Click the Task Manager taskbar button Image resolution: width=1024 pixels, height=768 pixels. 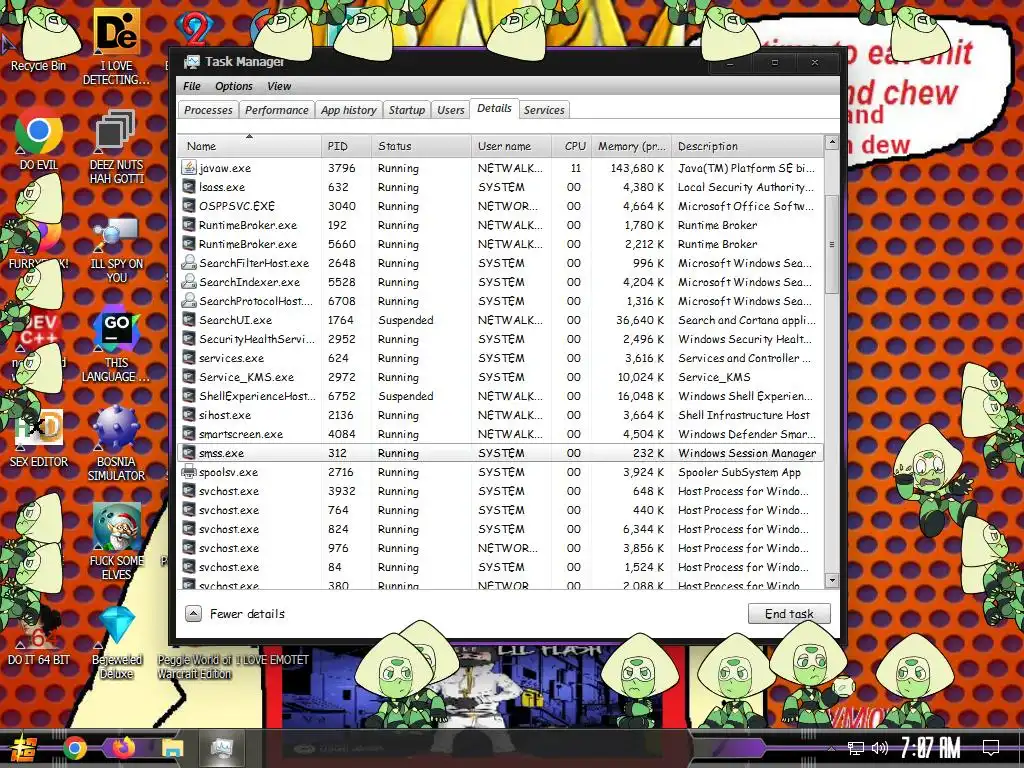221,748
